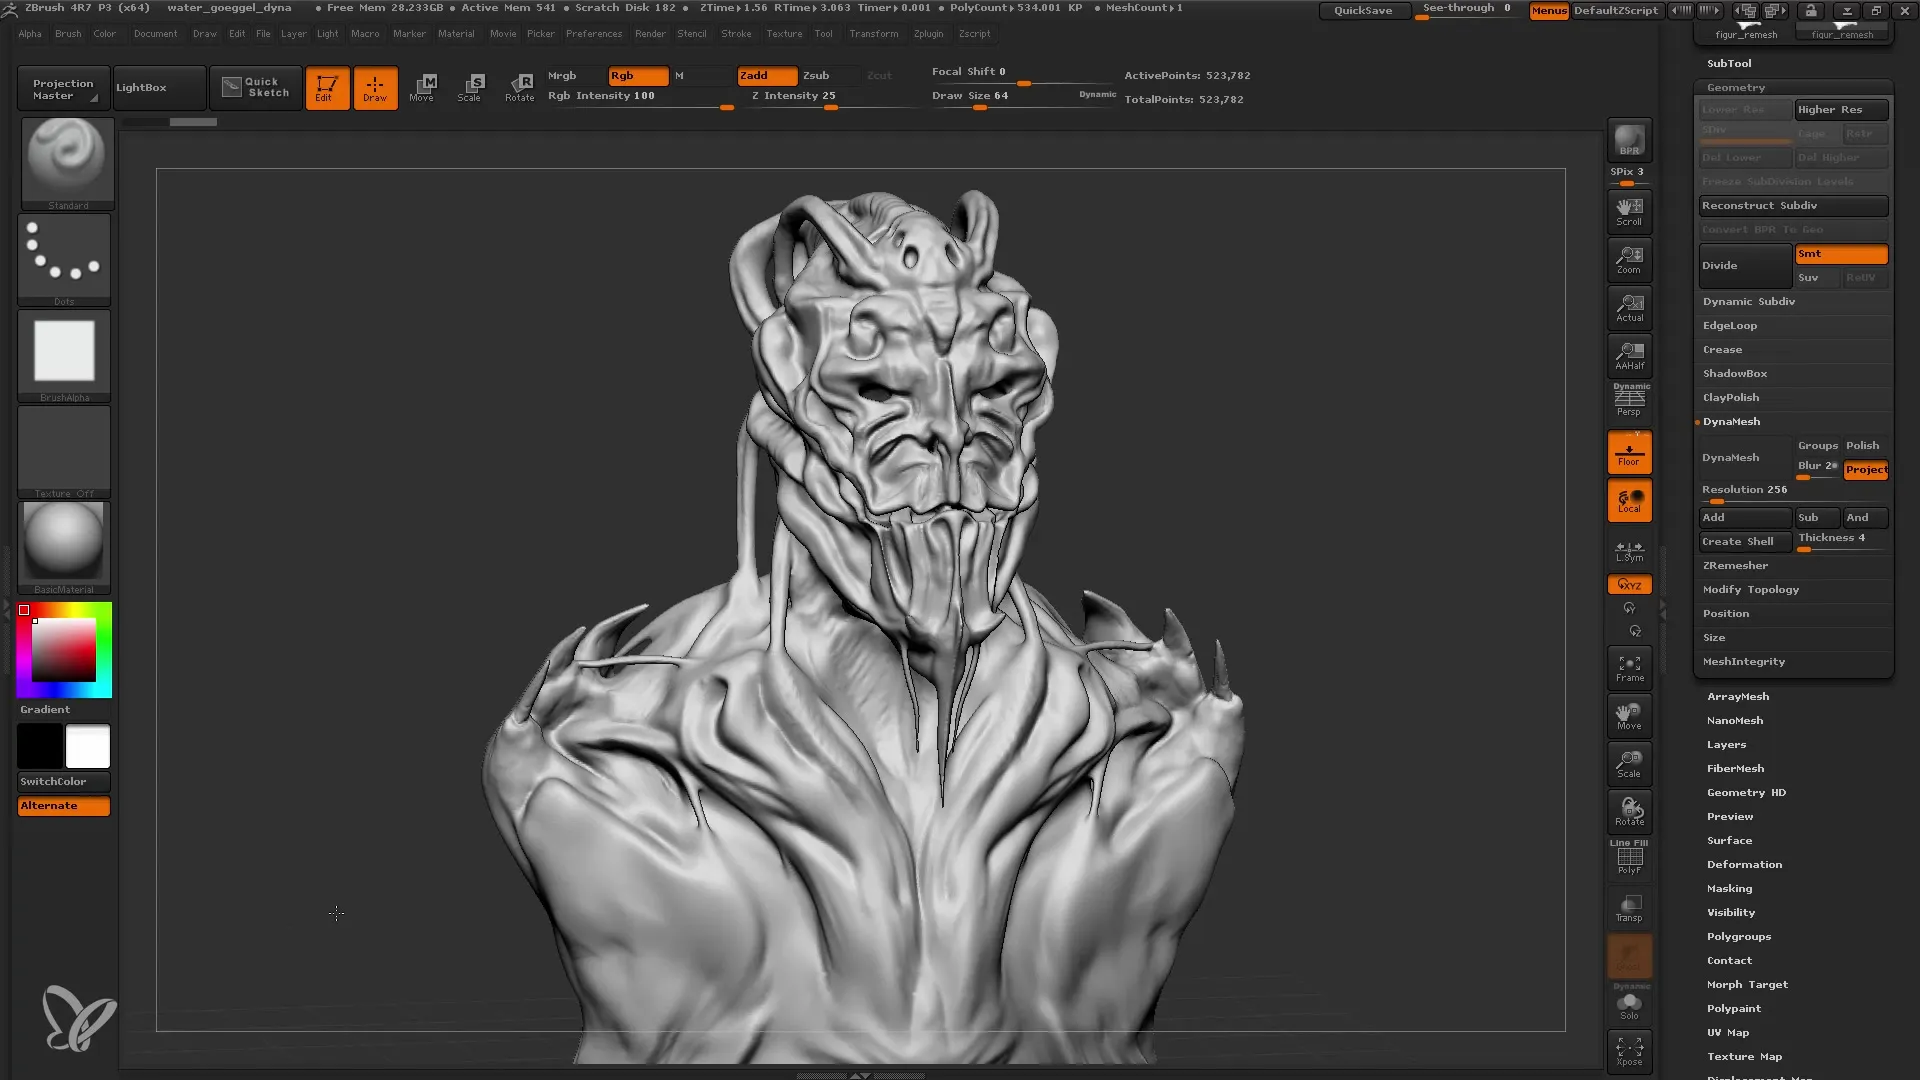Click the right shelf Rotate icon
Viewport: 1920px width, 1080px height.
[x=1629, y=812]
